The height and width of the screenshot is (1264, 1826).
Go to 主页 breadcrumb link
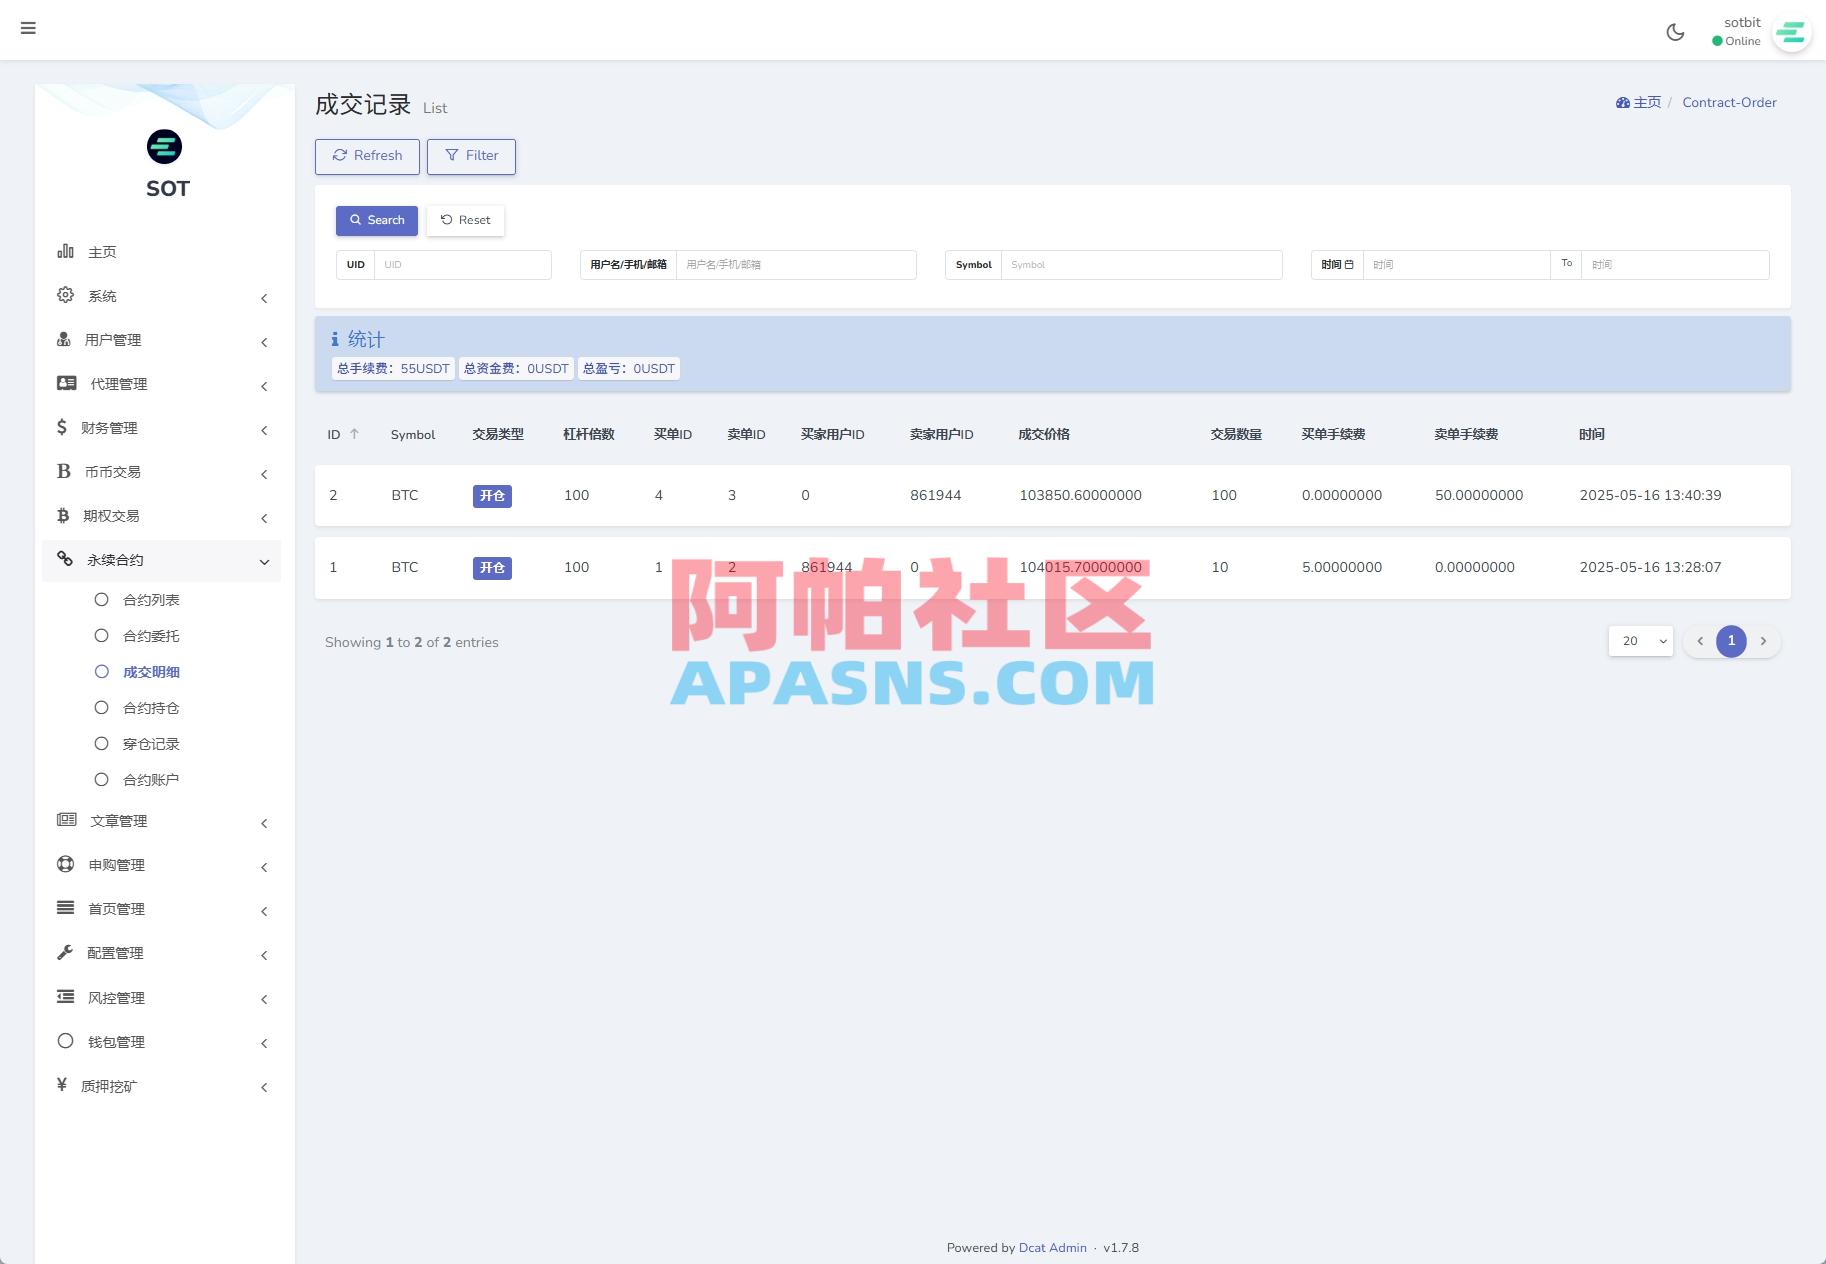pyautogui.click(x=1638, y=102)
